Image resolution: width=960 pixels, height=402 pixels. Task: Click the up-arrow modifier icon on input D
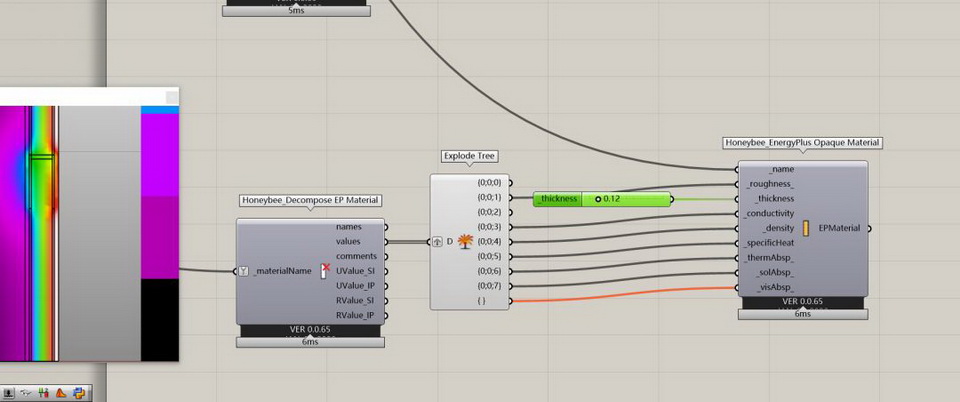(x=437, y=241)
